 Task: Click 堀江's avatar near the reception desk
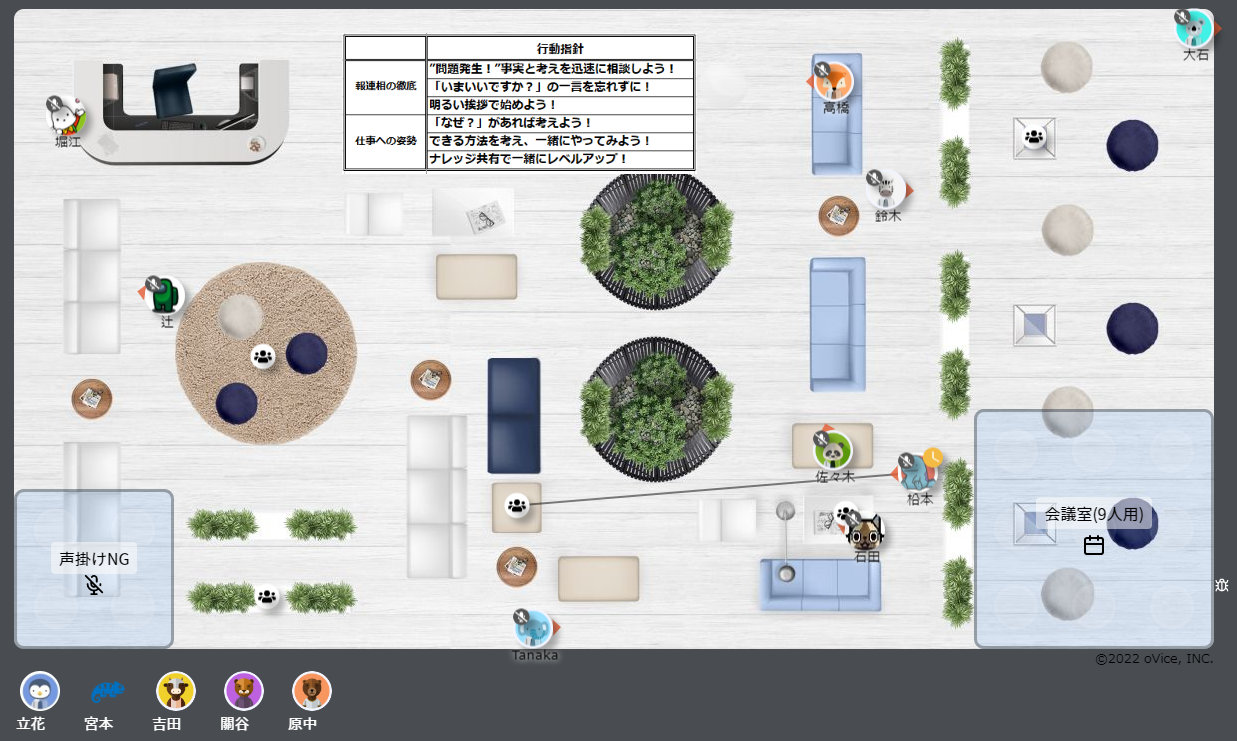pyautogui.click(x=67, y=118)
